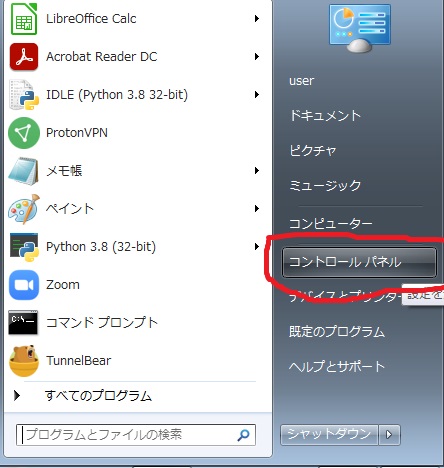Open the IDLE Python 3.8 icon

23,95
